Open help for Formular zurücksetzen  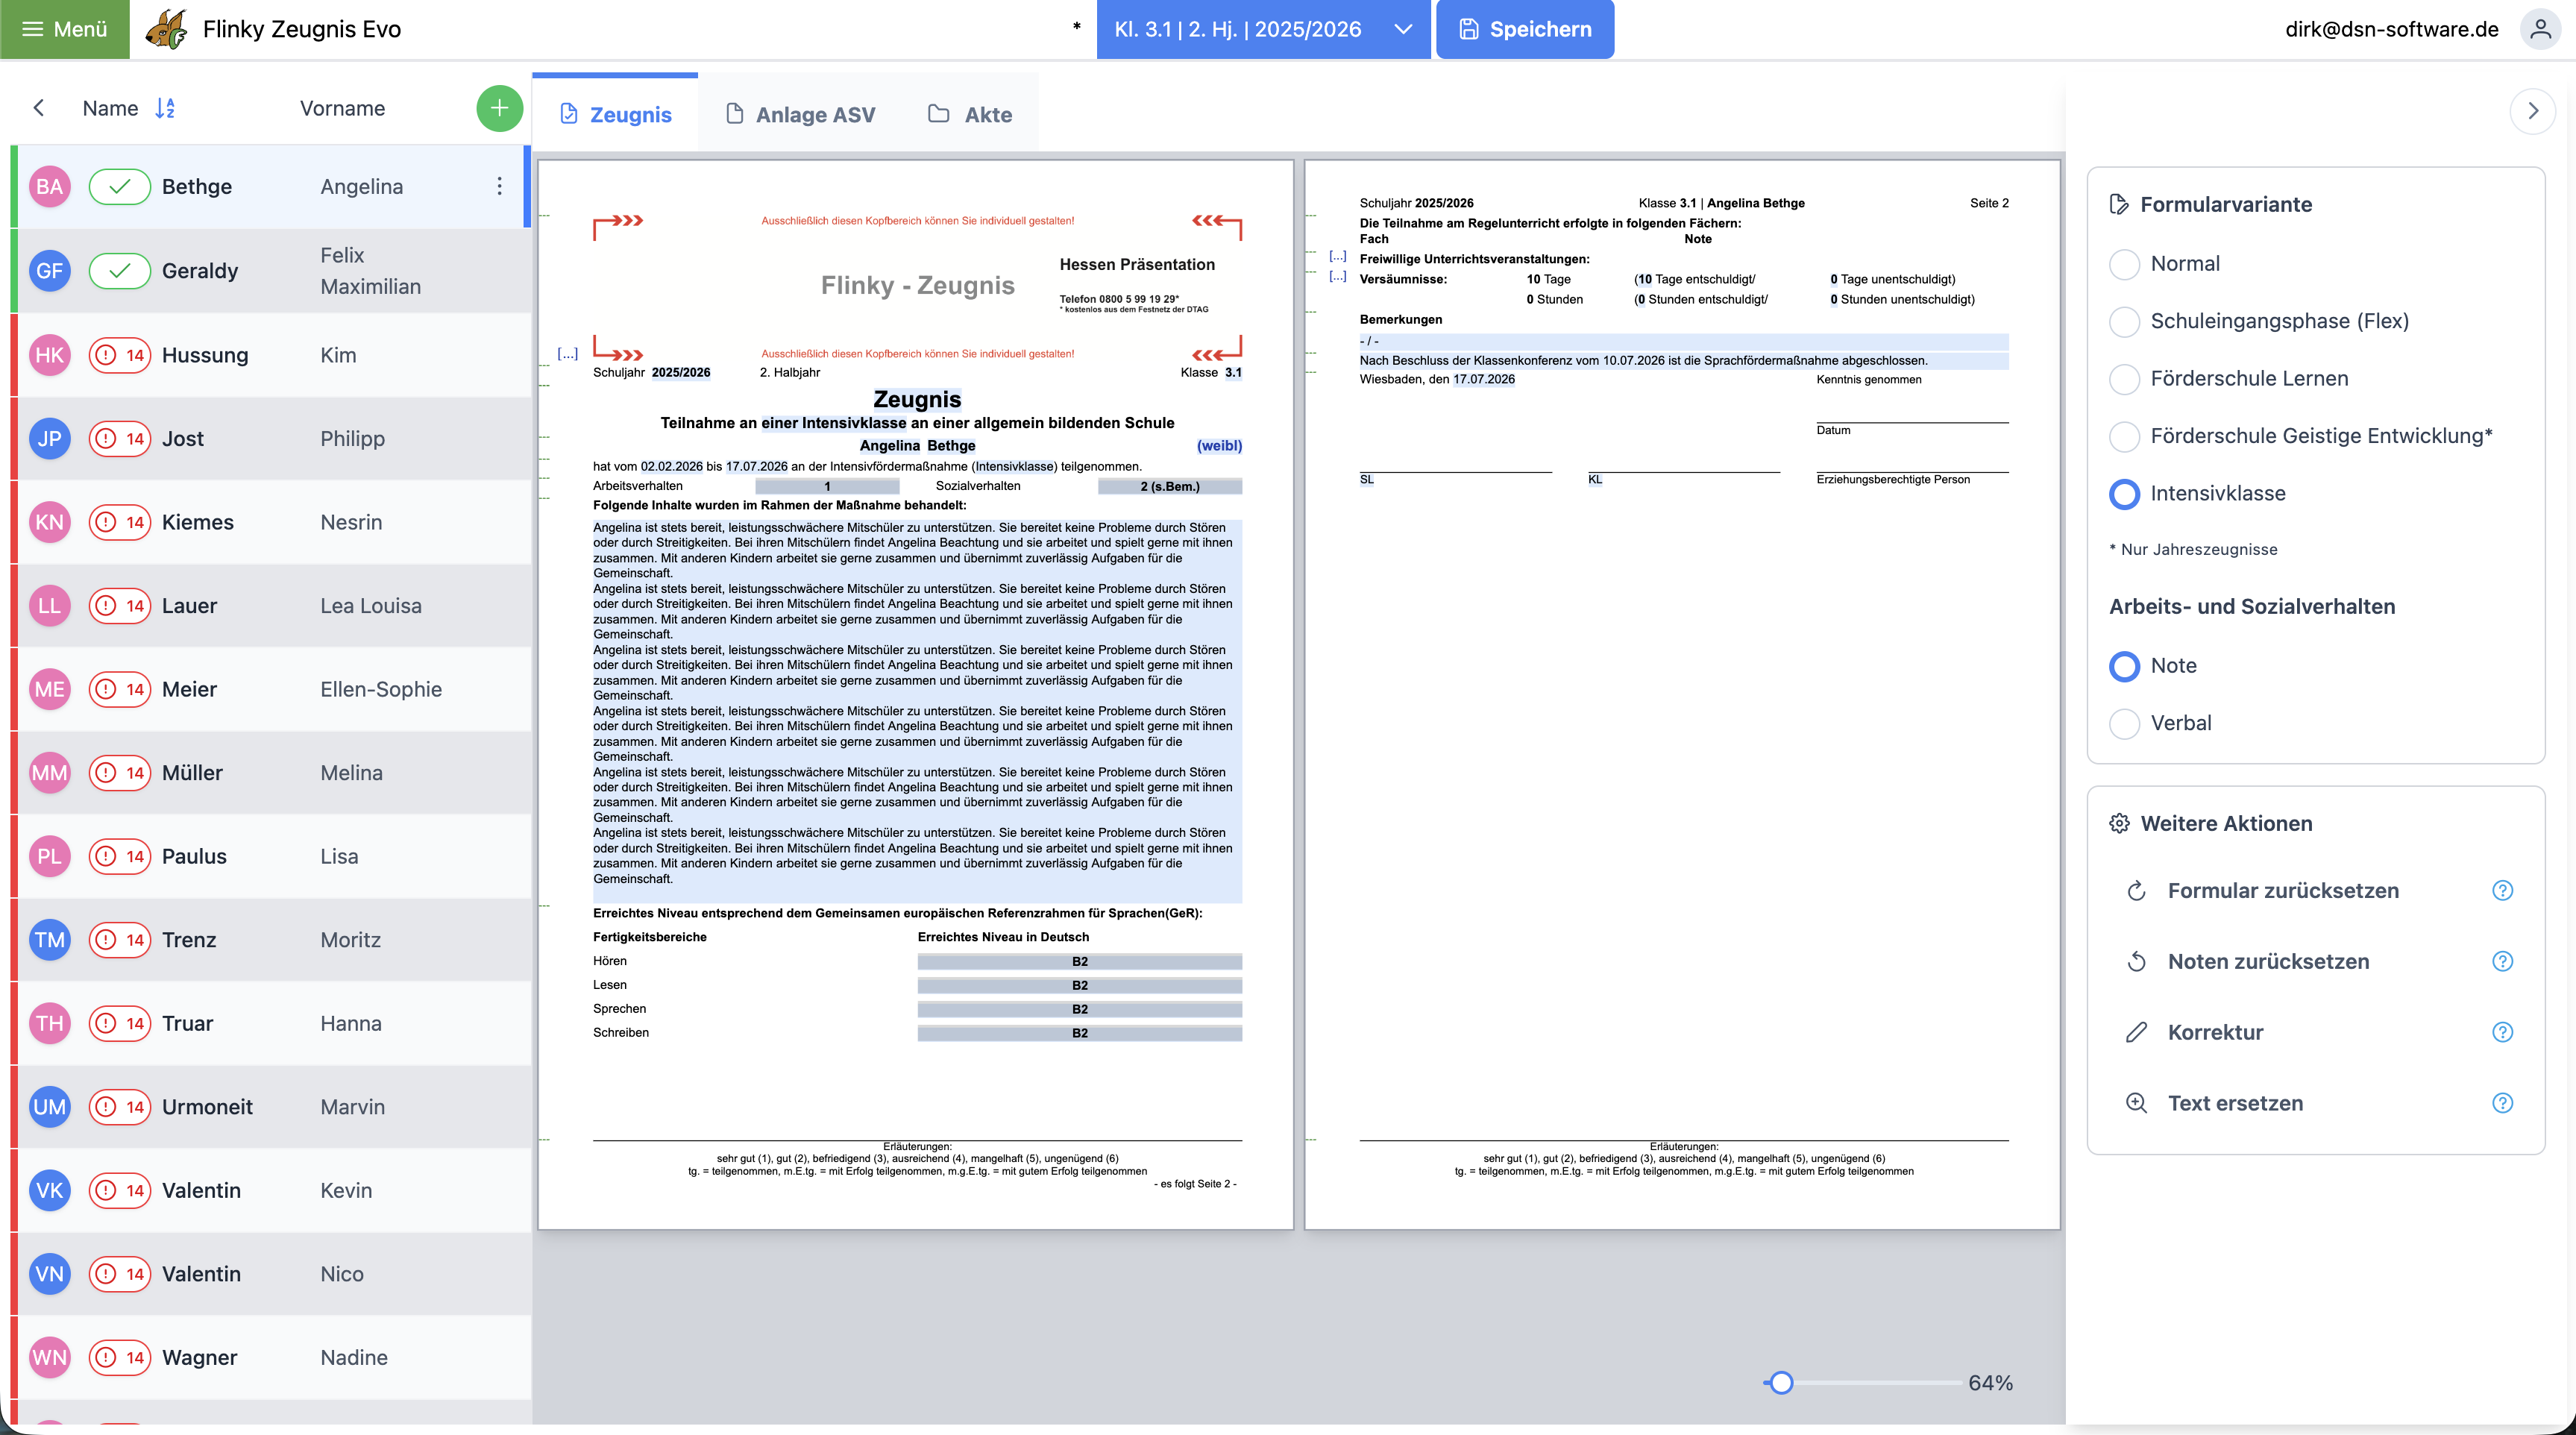[x=2502, y=890]
